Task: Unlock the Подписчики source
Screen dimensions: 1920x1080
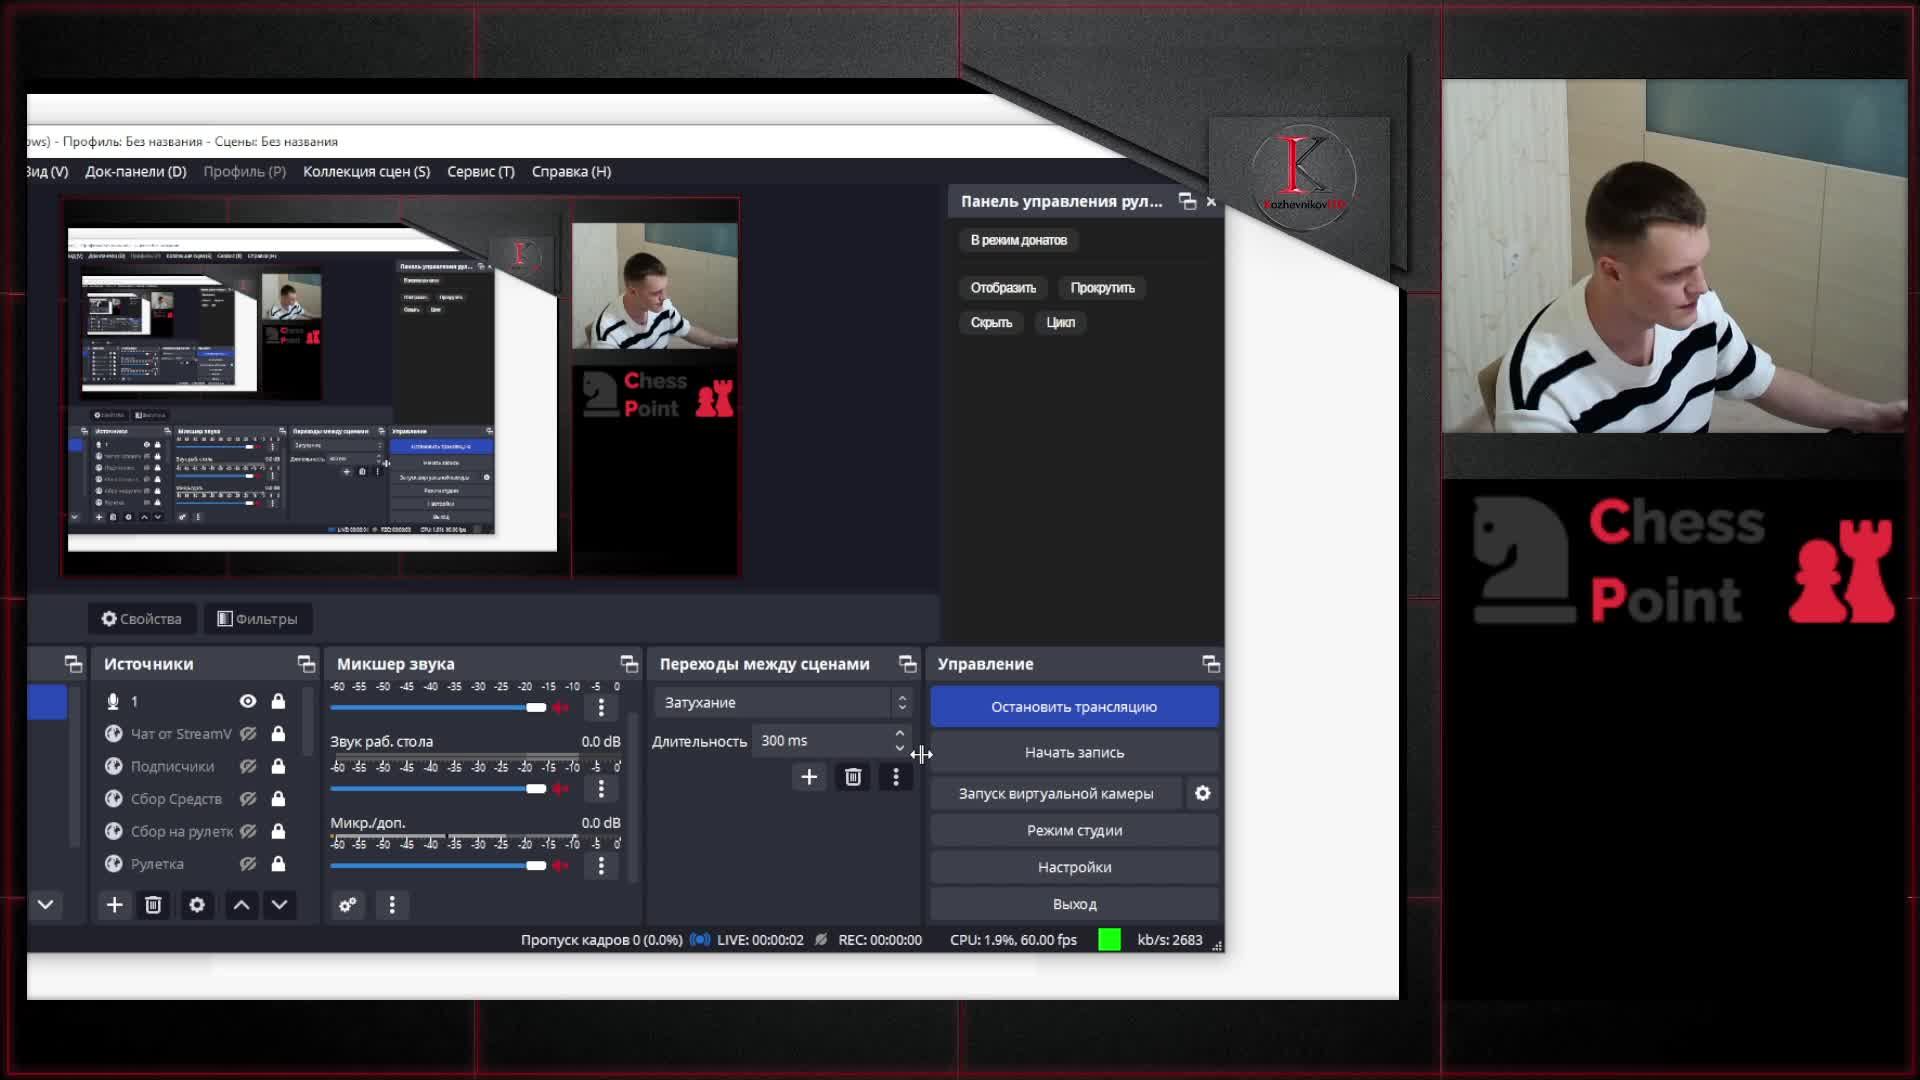Action: click(278, 767)
